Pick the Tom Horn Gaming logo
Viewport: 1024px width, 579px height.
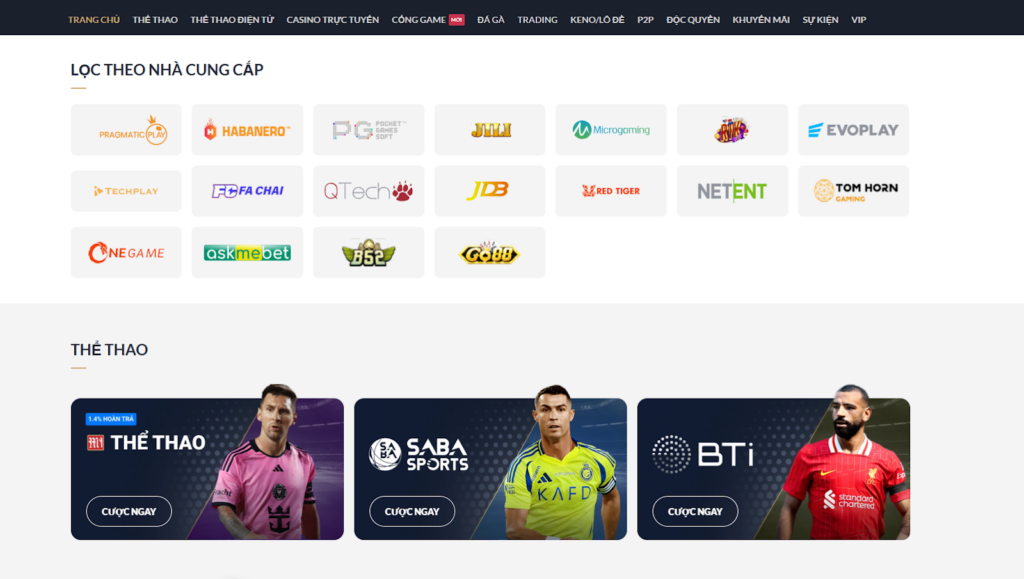(854, 191)
